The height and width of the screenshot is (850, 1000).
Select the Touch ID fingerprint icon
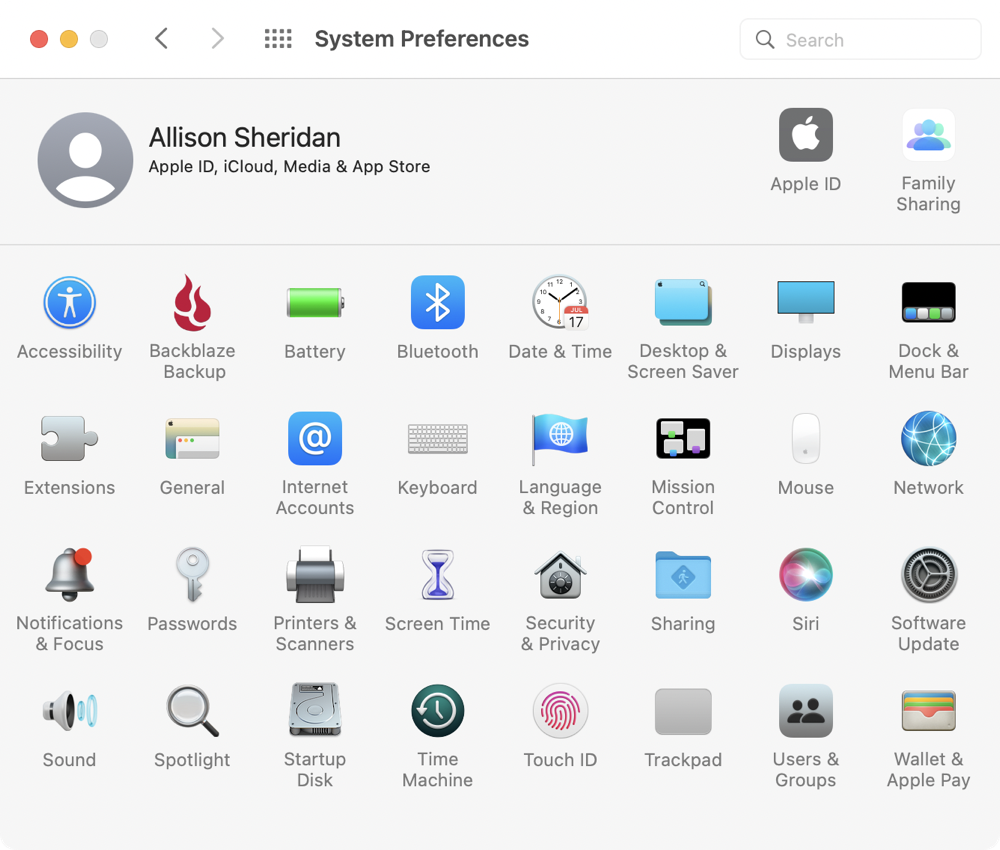(x=560, y=711)
